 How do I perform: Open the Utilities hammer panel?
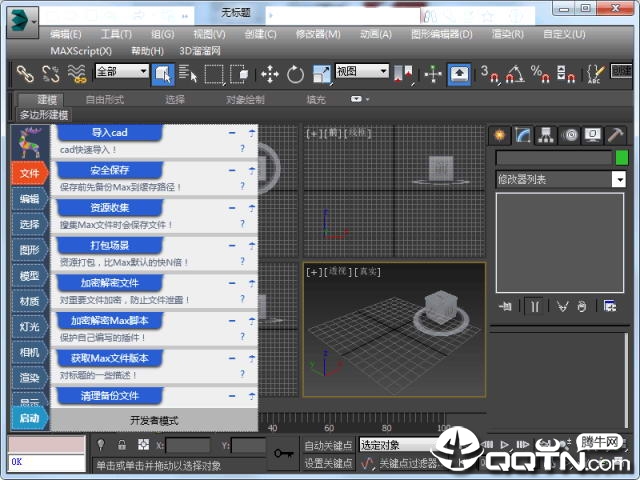[615, 135]
